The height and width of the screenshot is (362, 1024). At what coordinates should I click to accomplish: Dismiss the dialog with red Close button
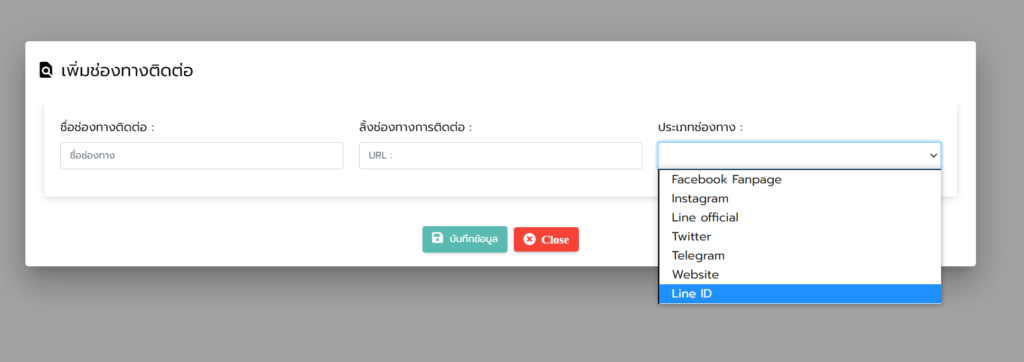(x=546, y=239)
